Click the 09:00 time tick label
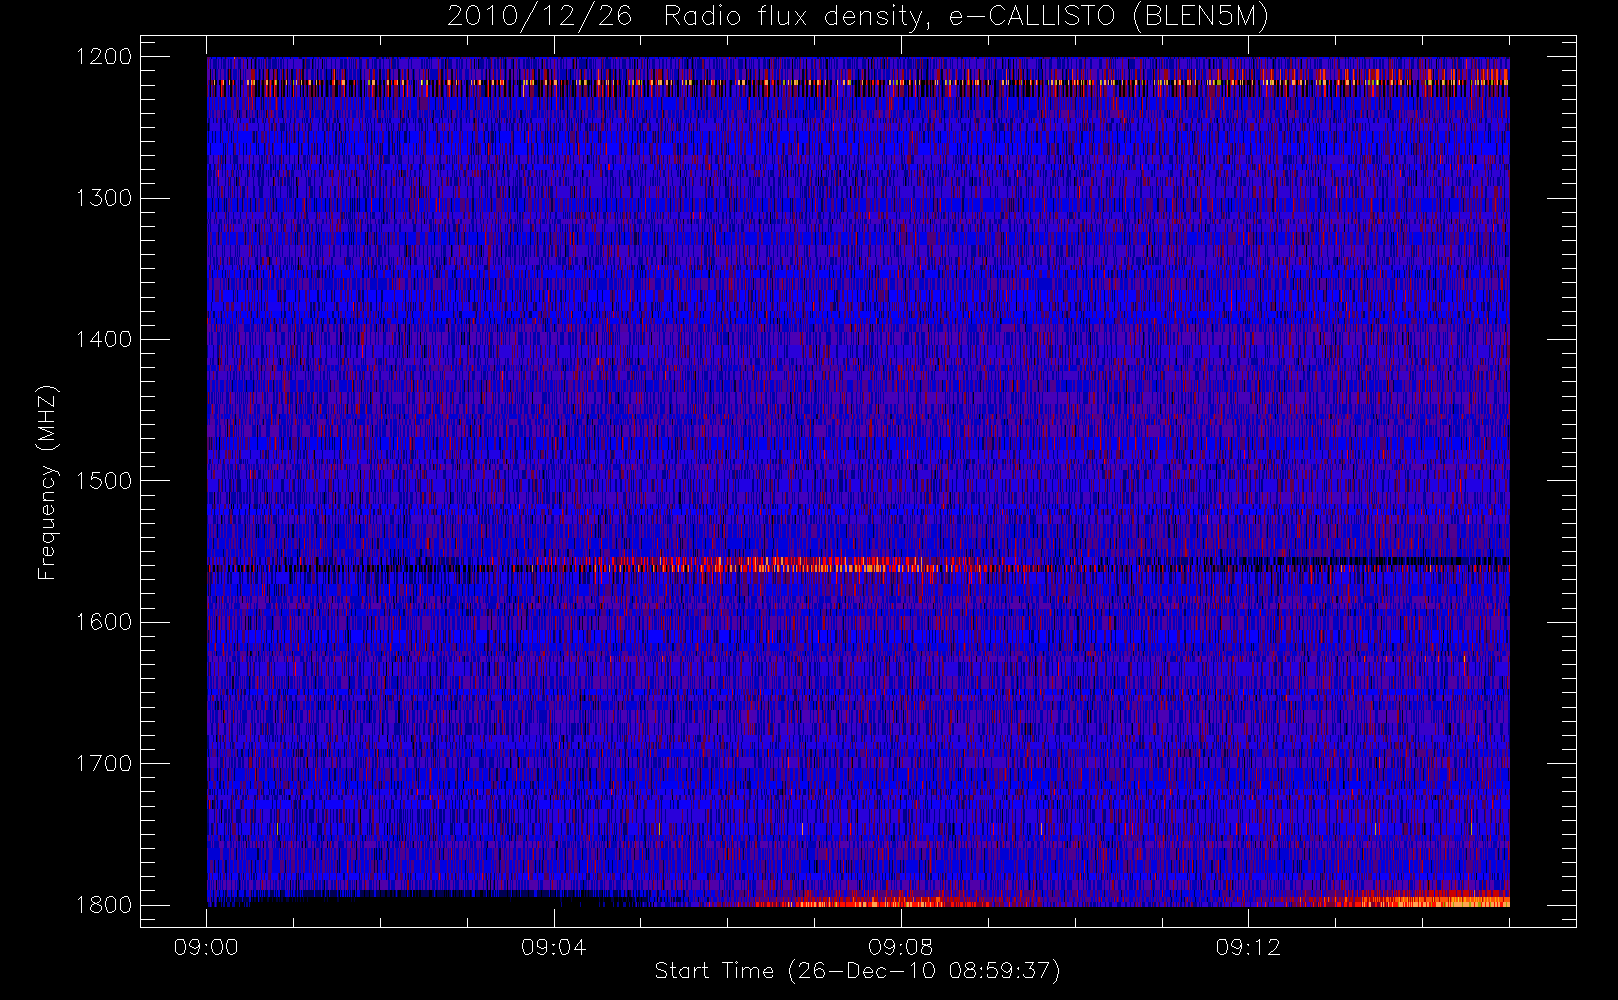The height and width of the screenshot is (1000, 1618). (206, 947)
